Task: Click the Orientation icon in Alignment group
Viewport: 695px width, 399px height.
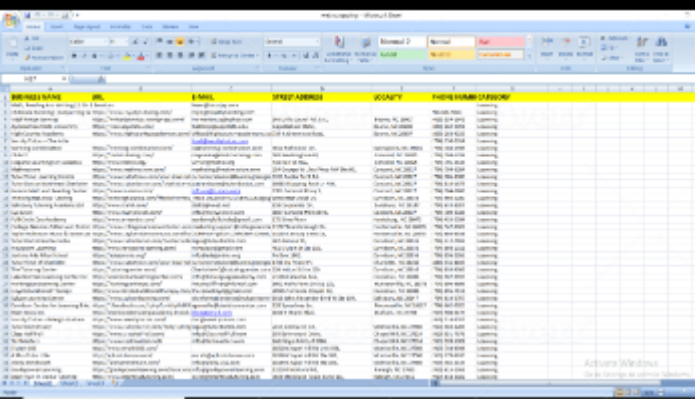Action: pyautogui.click(x=191, y=42)
